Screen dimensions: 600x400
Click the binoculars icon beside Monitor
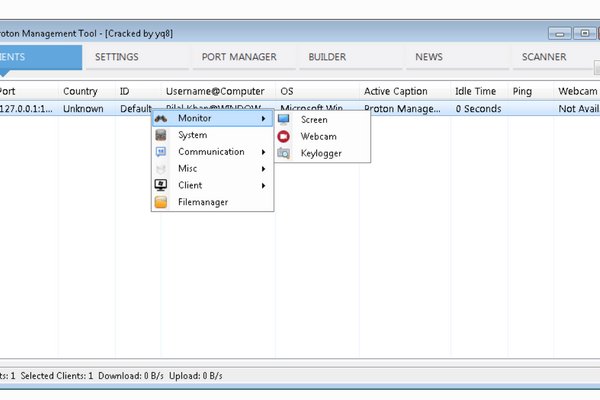pos(161,119)
